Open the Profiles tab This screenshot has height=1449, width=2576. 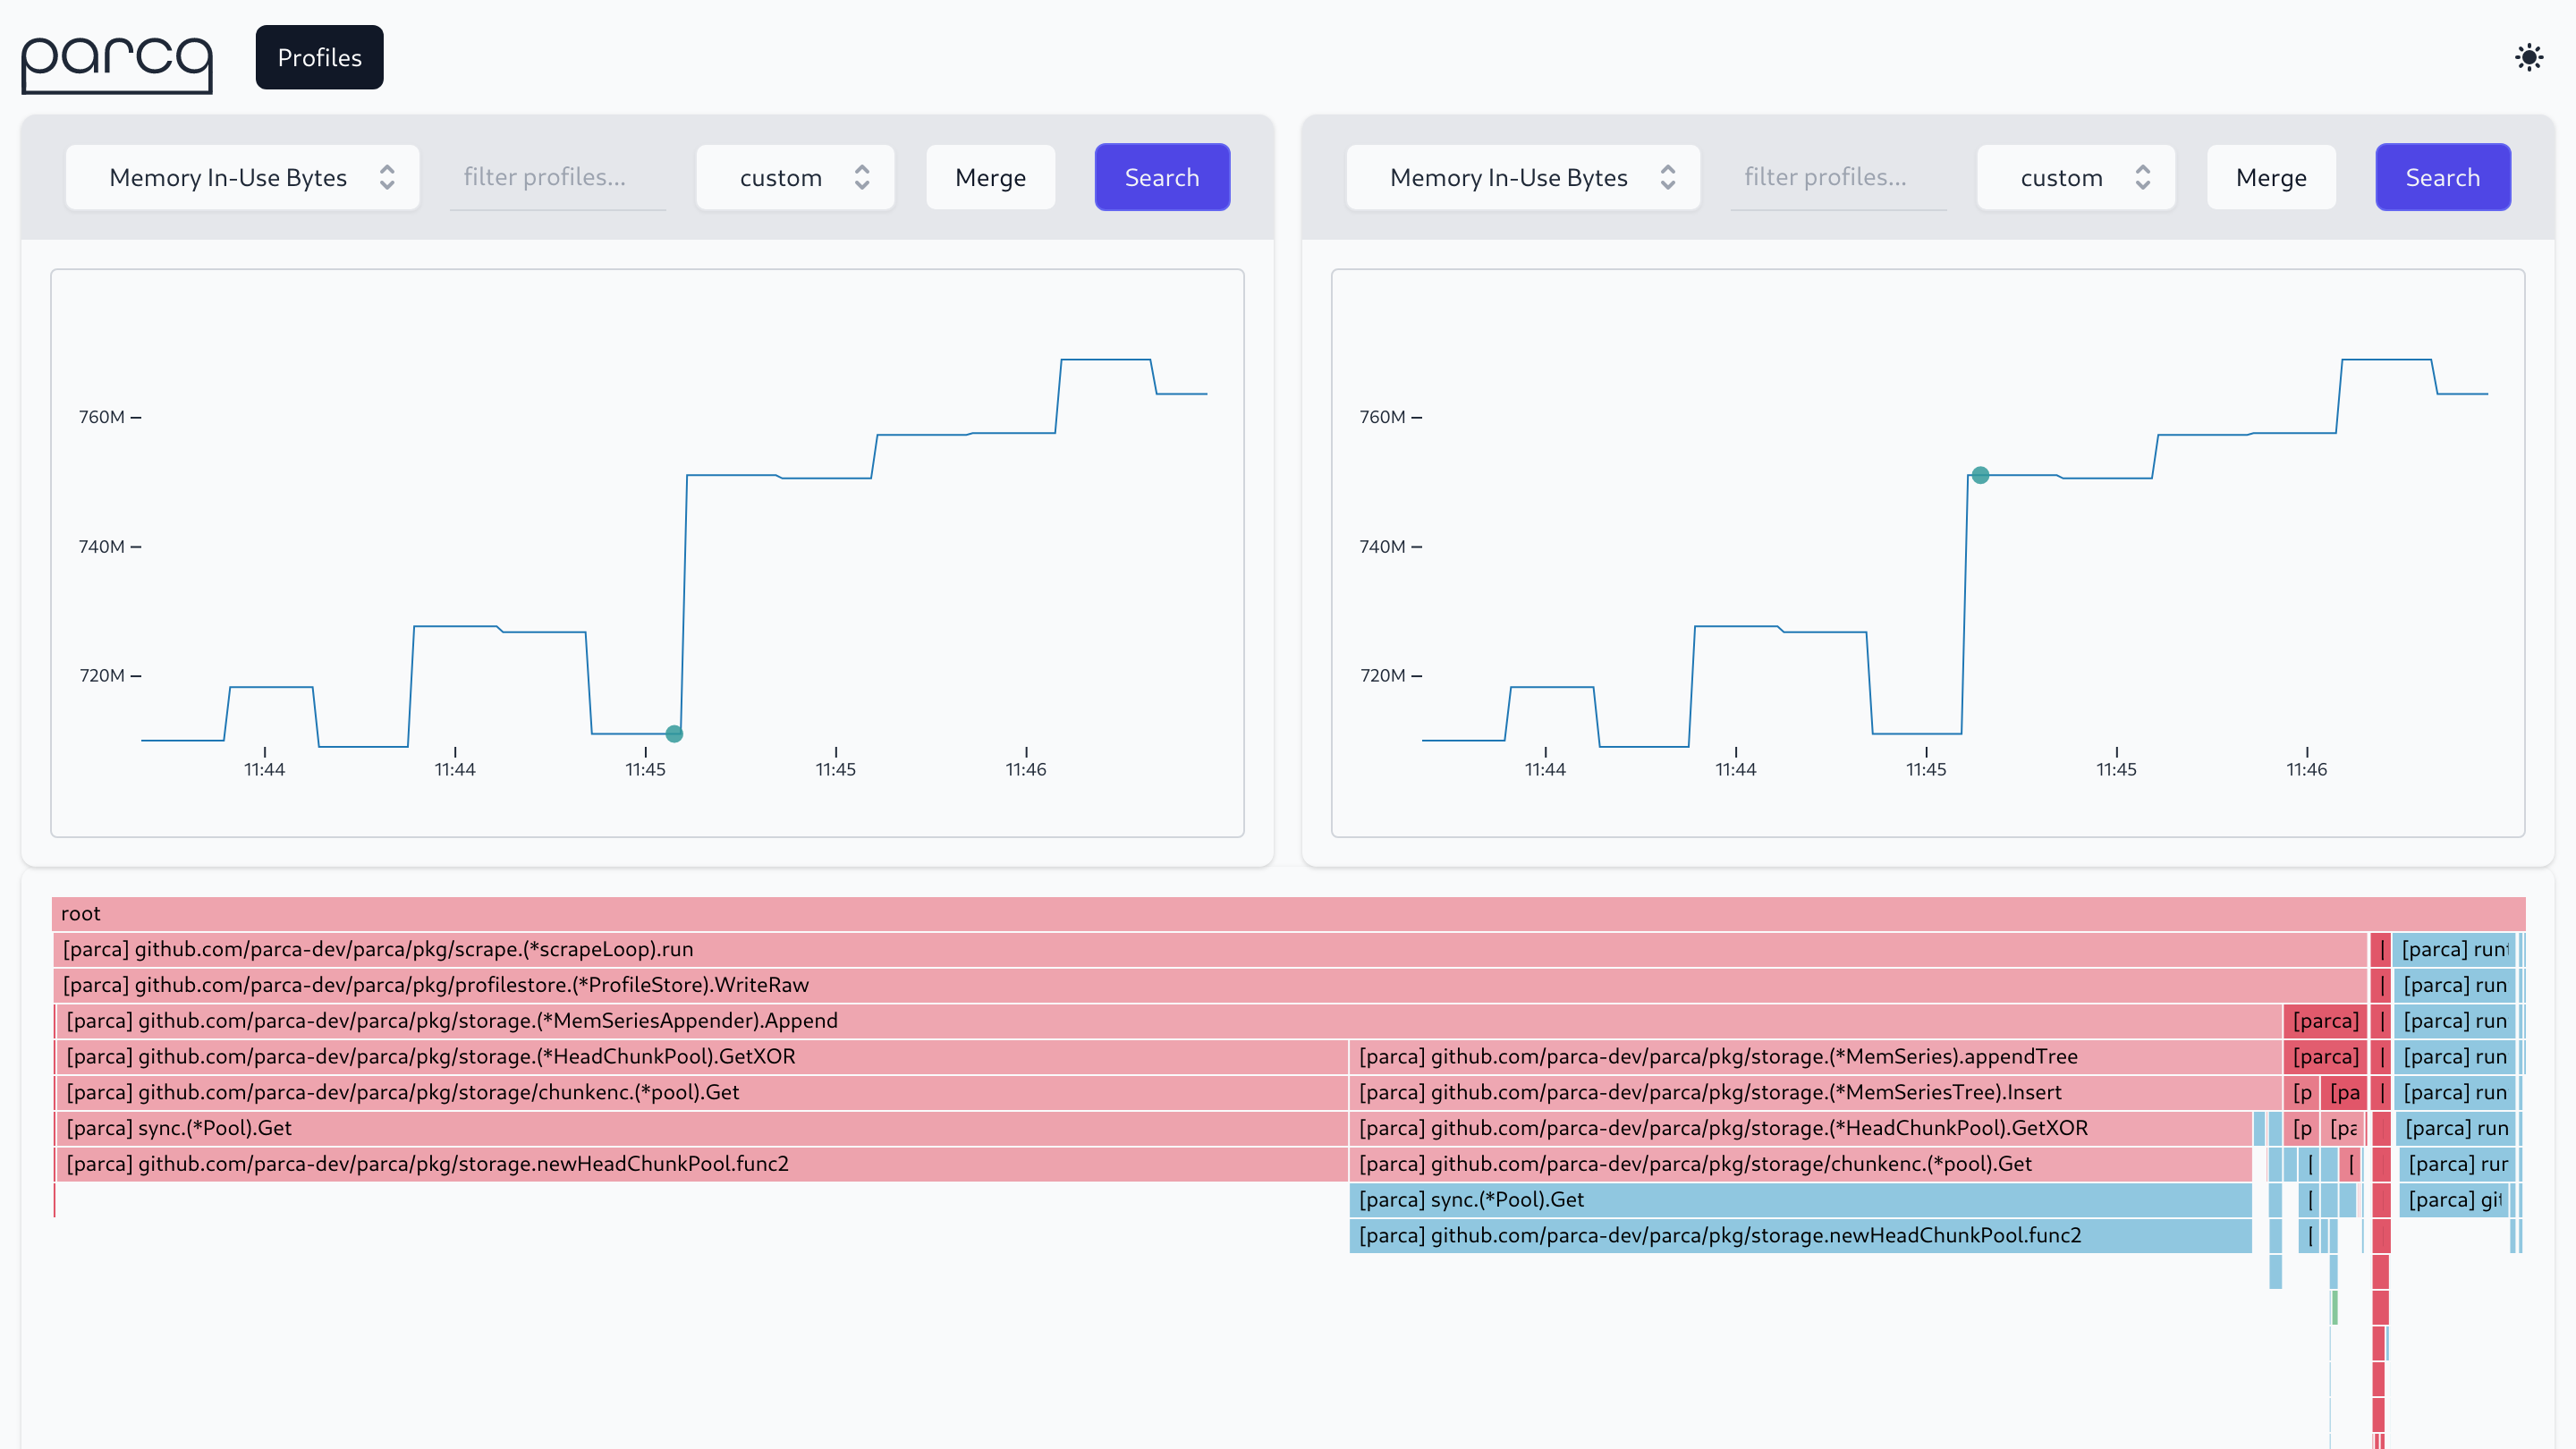point(319,57)
